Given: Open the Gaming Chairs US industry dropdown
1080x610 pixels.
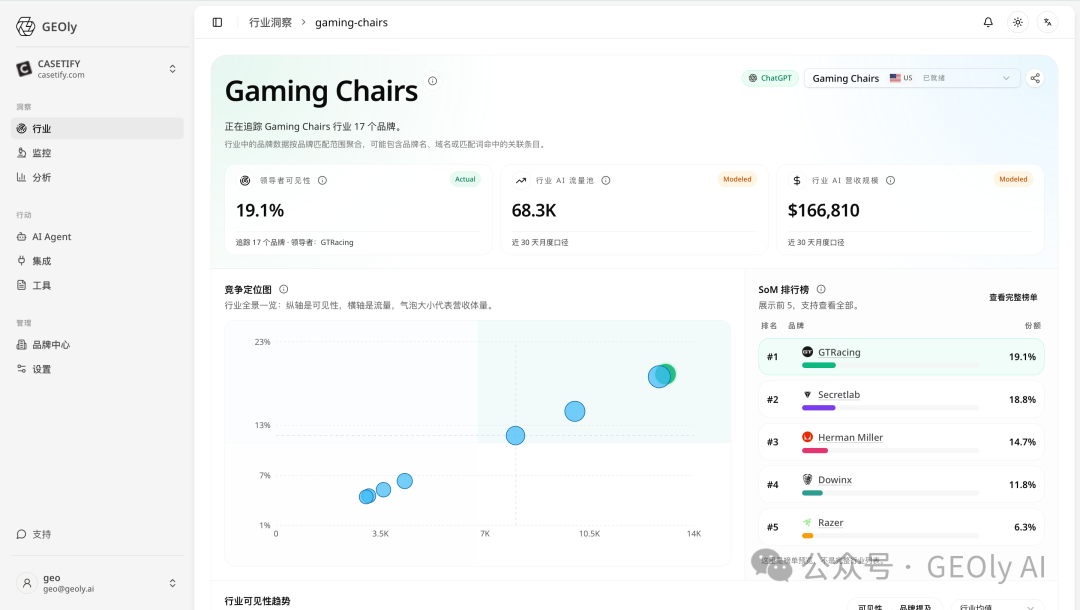Looking at the screenshot, I should click(912, 78).
